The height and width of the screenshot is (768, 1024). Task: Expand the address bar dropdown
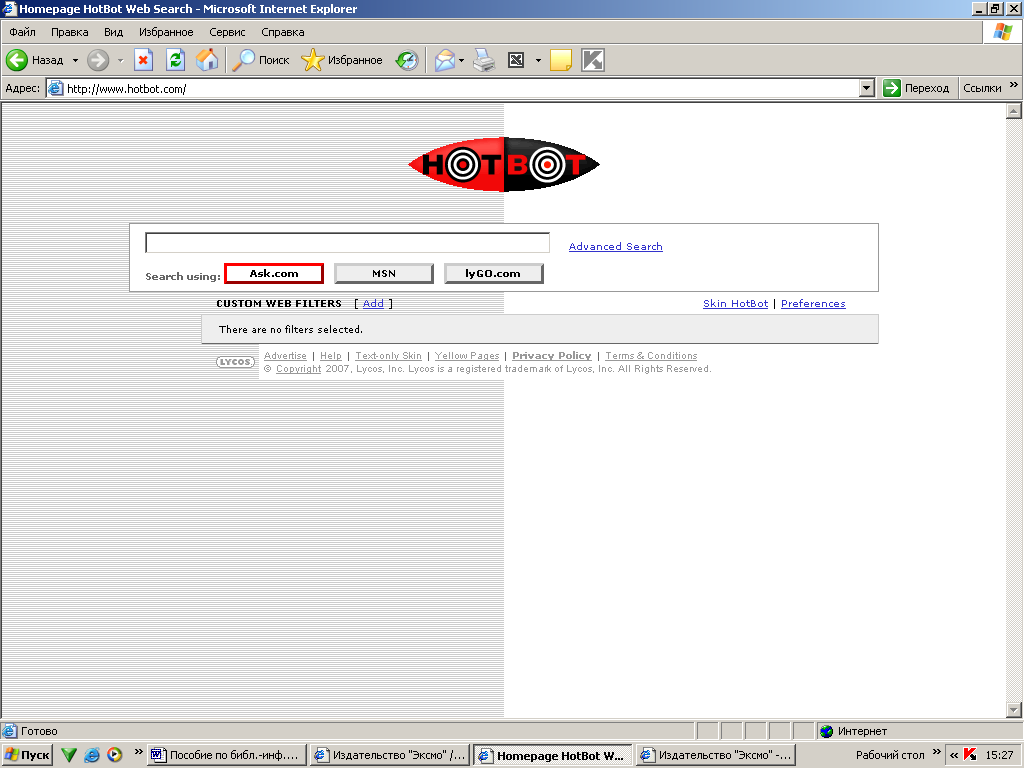(x=867, y=88)
